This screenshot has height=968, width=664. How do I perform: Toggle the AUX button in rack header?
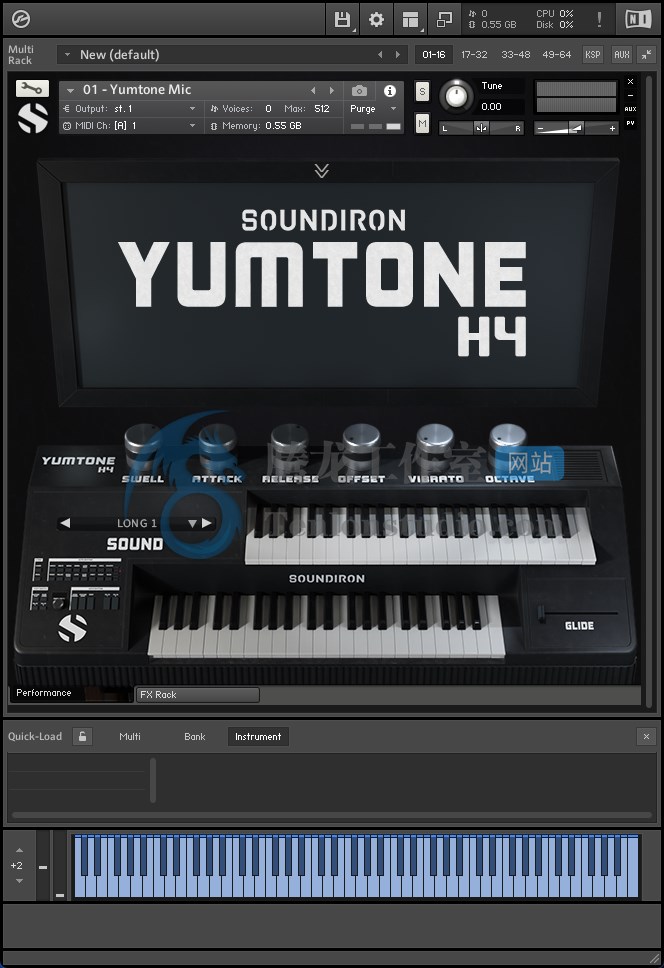621,54
